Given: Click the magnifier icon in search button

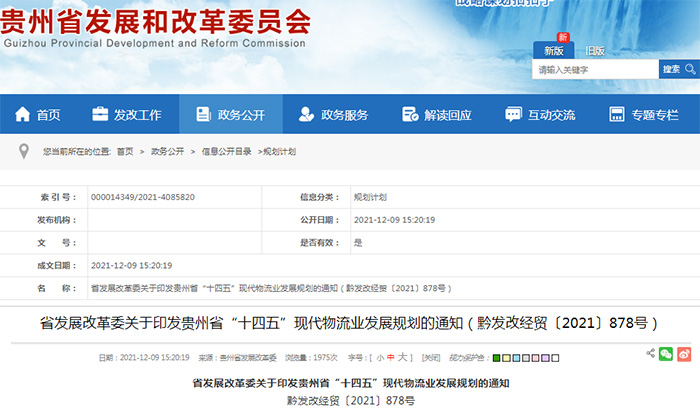Looking at the screenshot, I should pyautogui.click(x=691, y=69).
